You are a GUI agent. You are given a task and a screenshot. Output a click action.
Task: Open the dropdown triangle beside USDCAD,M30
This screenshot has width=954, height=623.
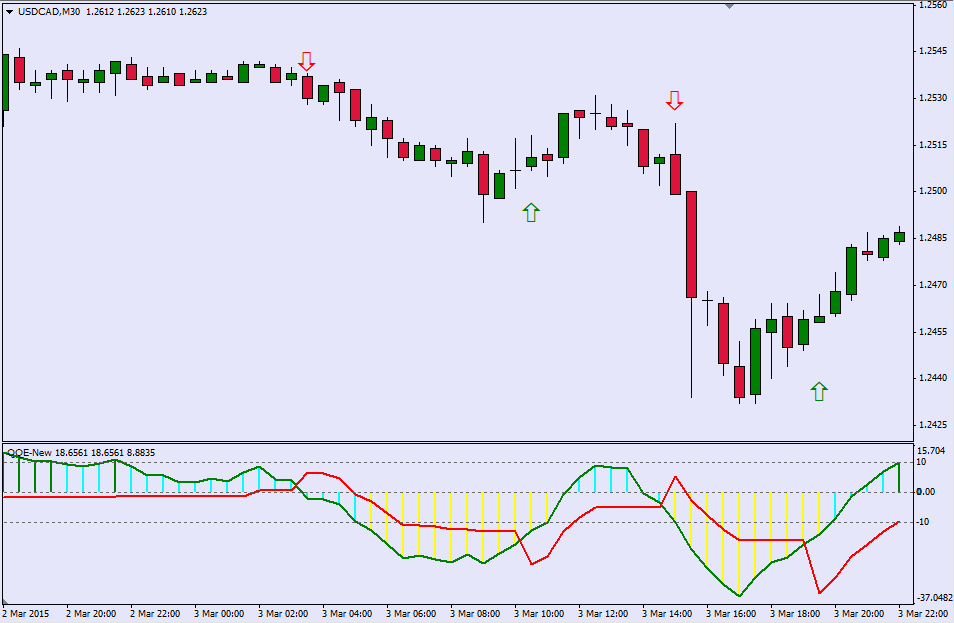9,12
